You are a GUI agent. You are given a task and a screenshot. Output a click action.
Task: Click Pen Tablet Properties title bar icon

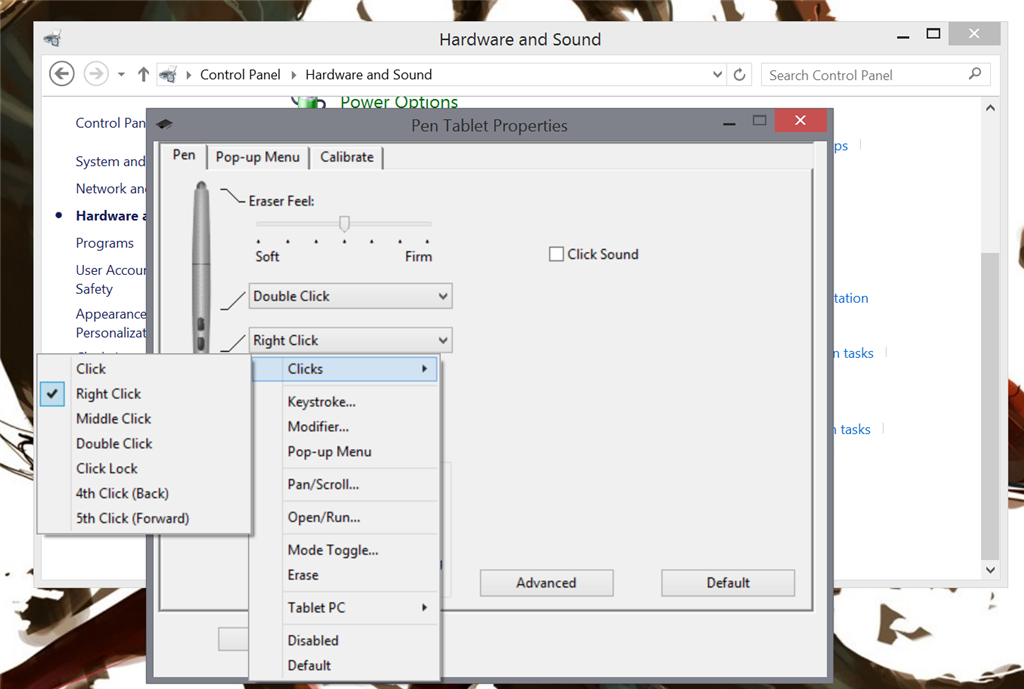tap(164, 124)
